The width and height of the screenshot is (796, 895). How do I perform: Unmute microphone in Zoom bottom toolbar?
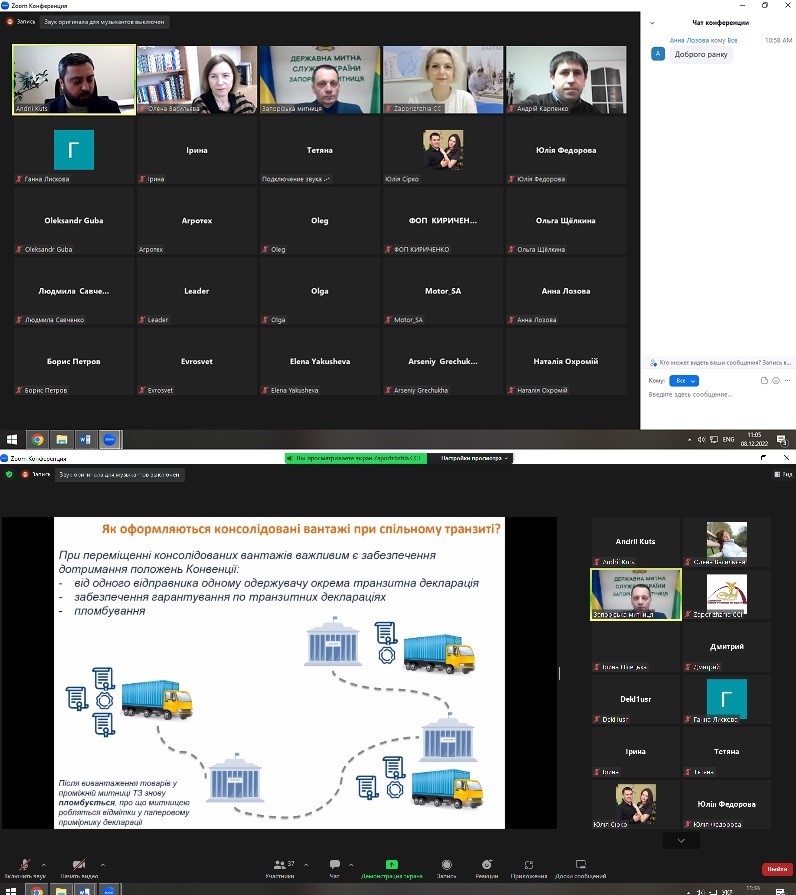tap(24, 865)
